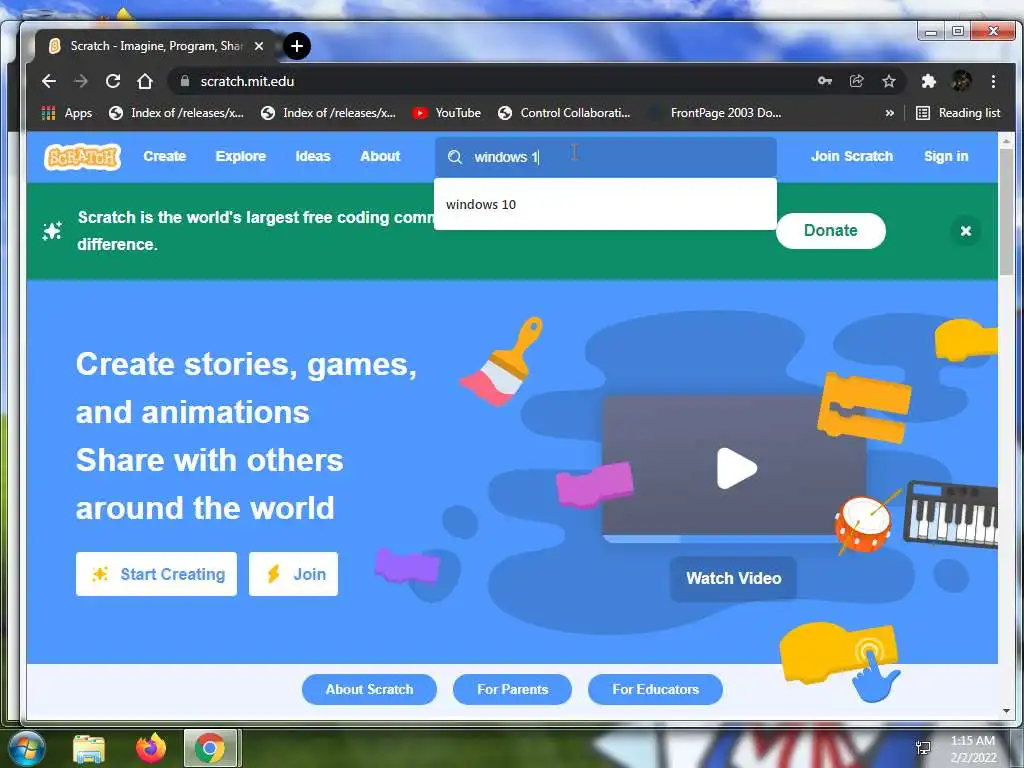The width and height of the screenshot is (1024, 768).
Task: Click scrollbar down arrow
Action: pos(1006,711)
